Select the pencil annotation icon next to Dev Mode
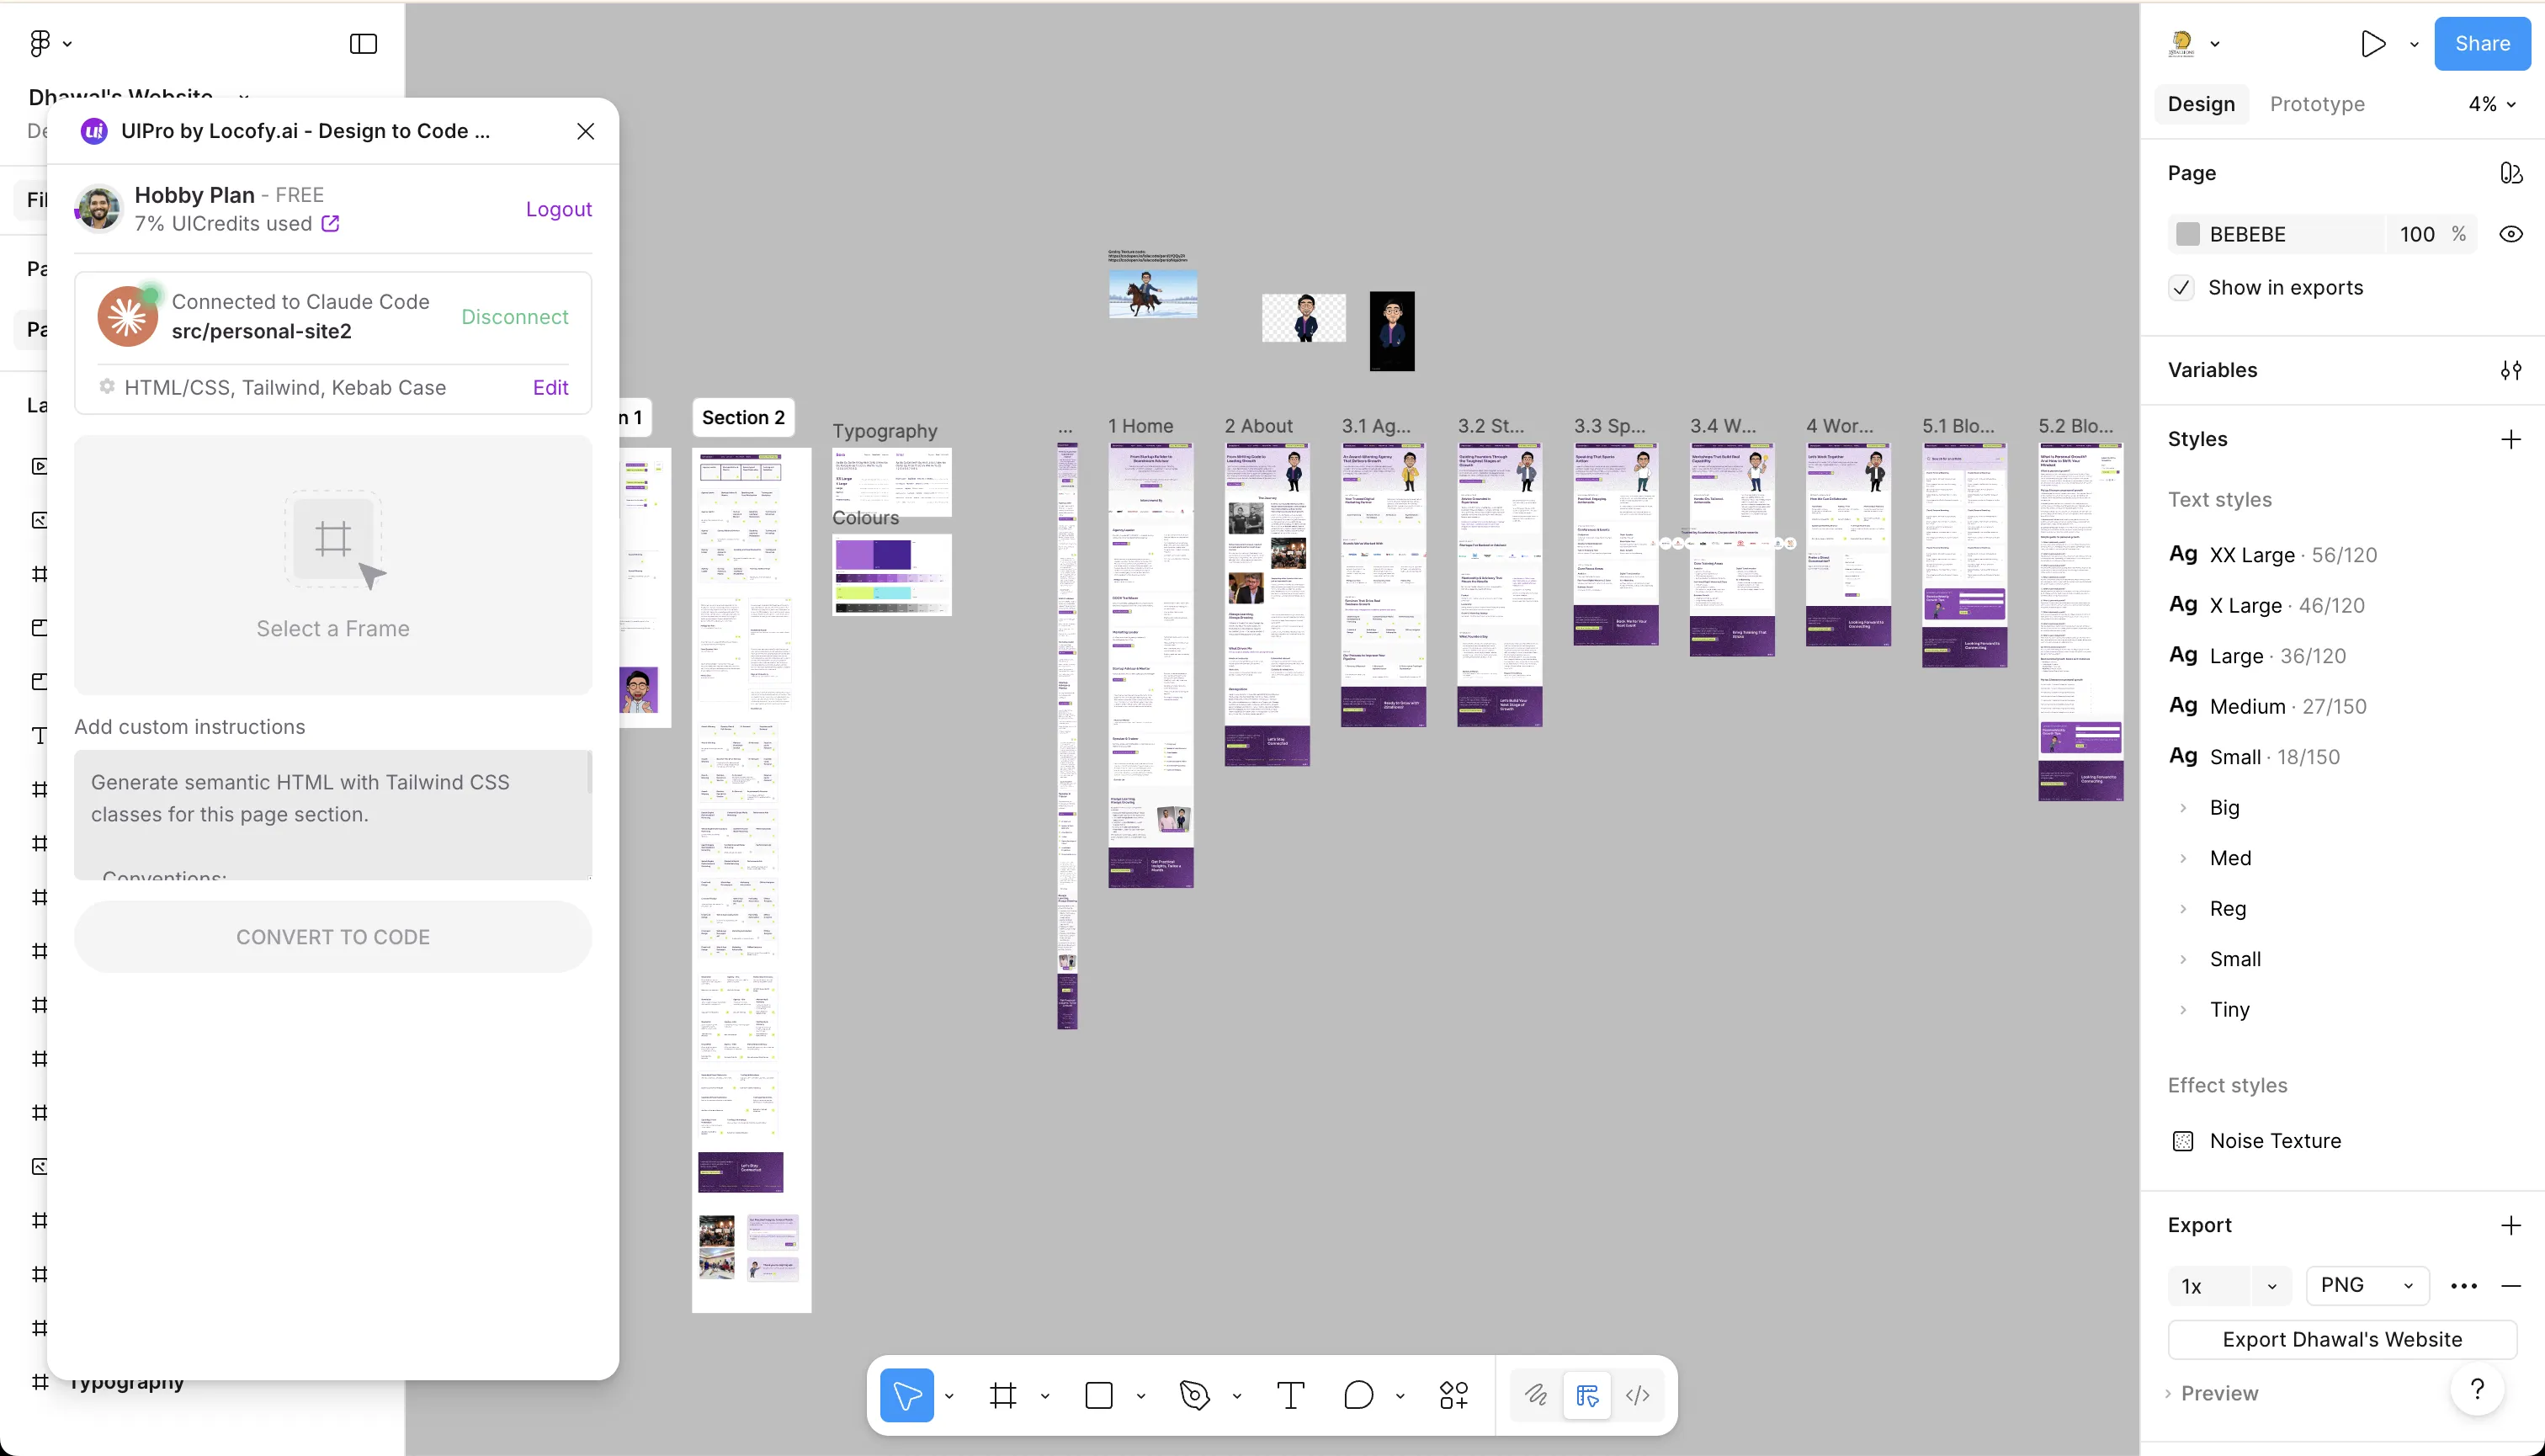This screenshot has height=1456, width=2545. (x=1536, y=1395)
